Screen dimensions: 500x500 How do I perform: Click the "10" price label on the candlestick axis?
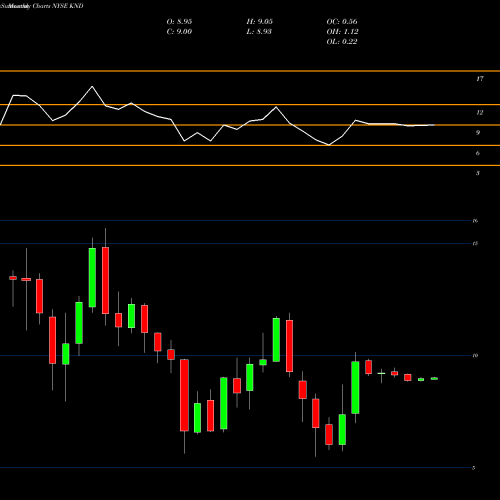coord(475,355)
